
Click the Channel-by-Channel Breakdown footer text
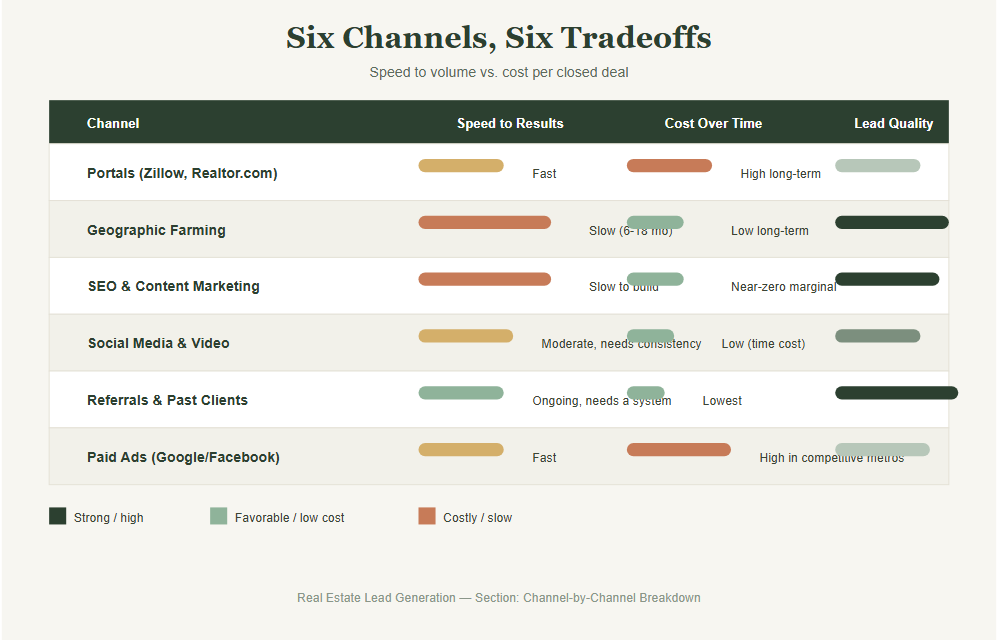pyautogui.click(x=612, y=598)
